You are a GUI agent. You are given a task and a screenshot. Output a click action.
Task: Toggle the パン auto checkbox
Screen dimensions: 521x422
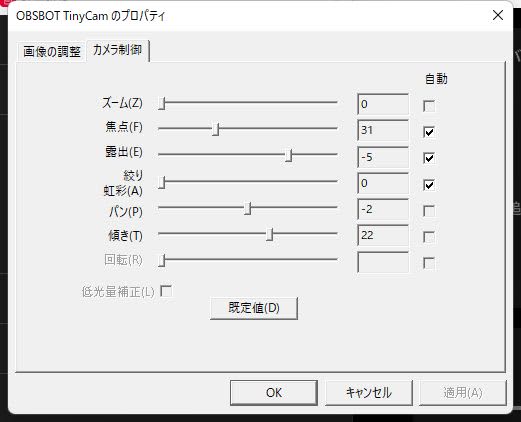(x=429, y=211)
